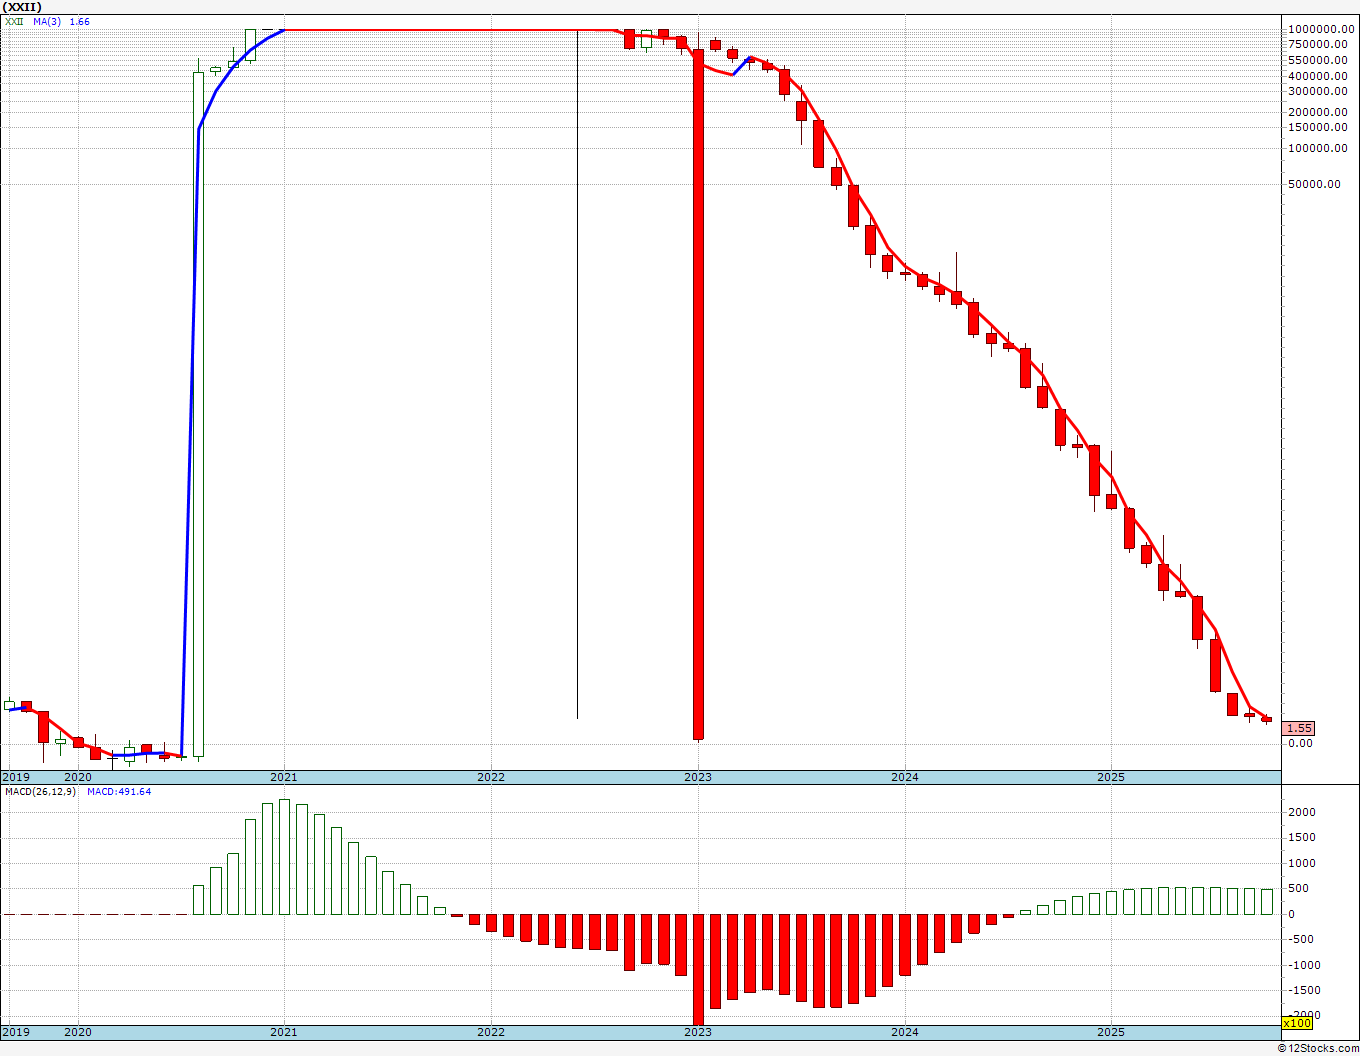Select 2025 on the price chart time axis
This screenshot has width=1360, height=1056.
[x=1111, y=777]
